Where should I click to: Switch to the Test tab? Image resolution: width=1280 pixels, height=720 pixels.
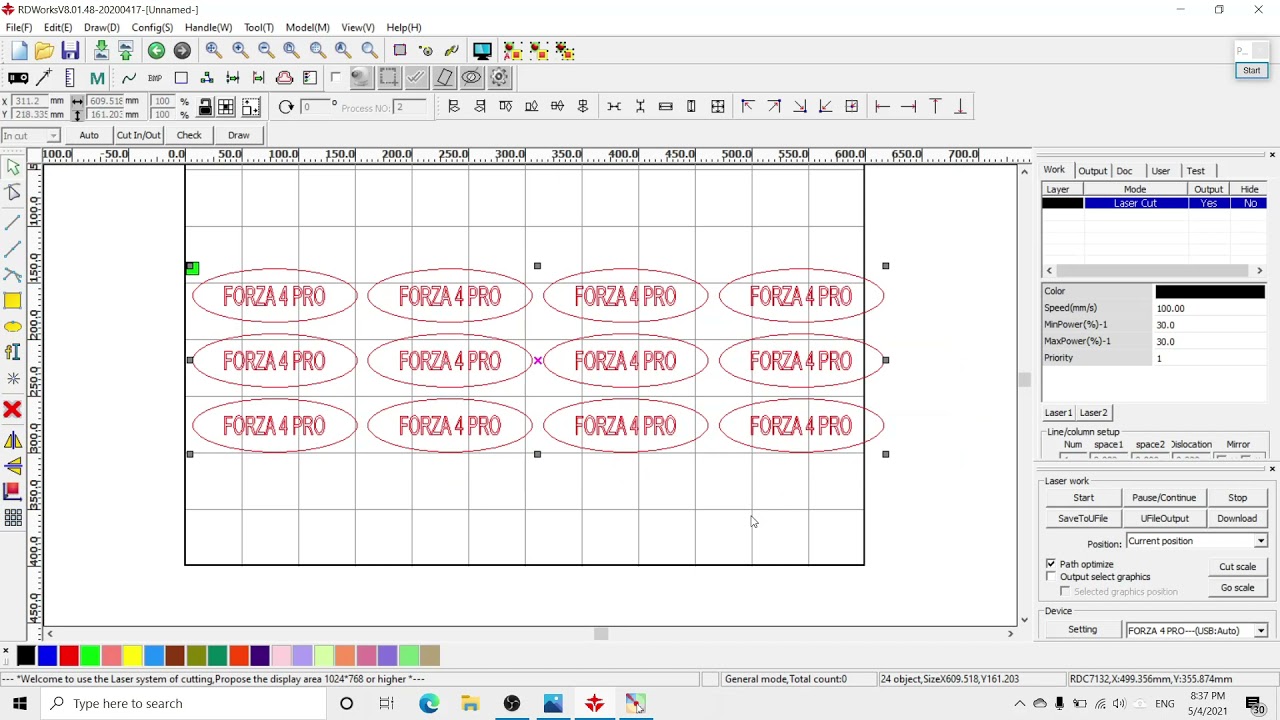click(1196, 171)
